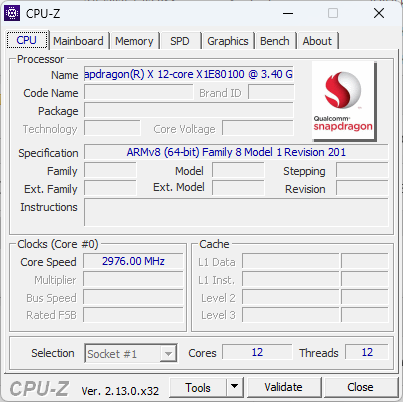Click the processor Name field
403x402 pixels.
(189, 74)
